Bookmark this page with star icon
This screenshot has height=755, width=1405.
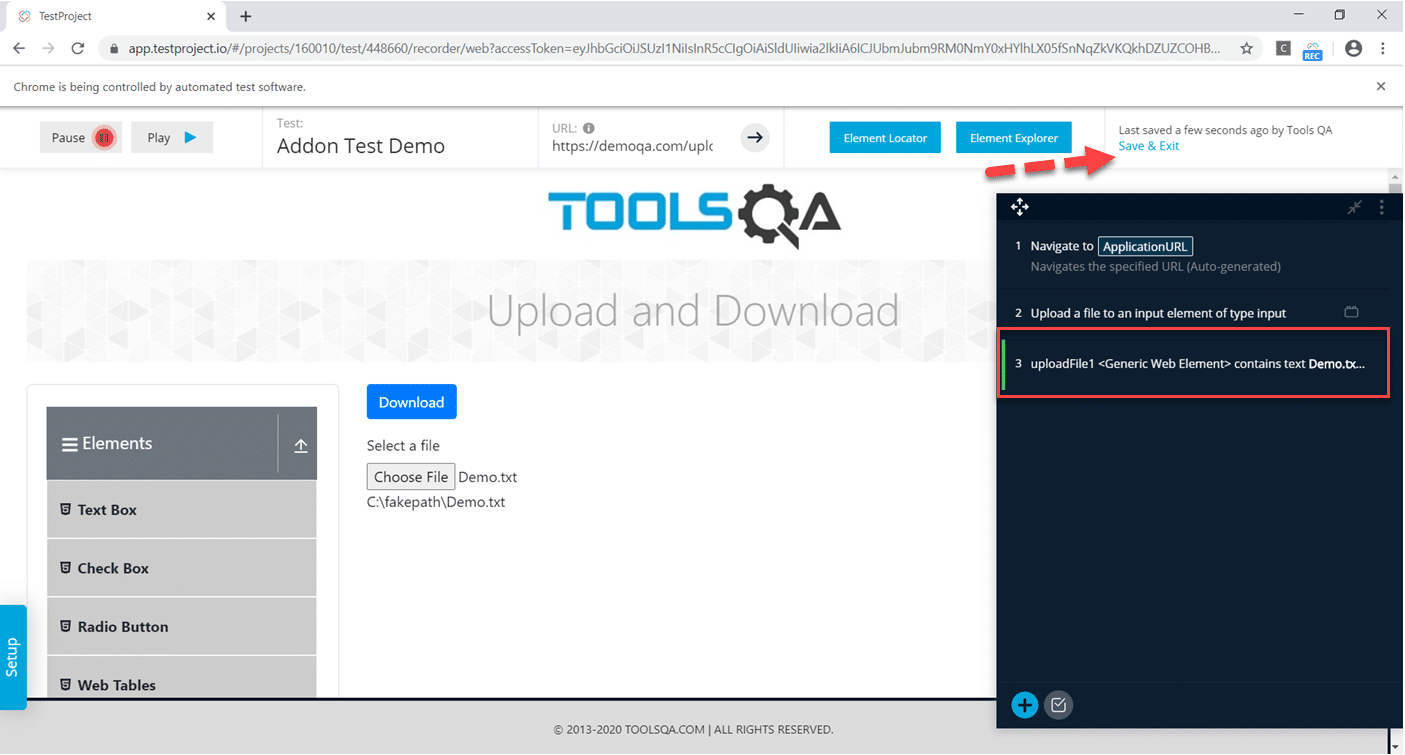(x=1246, y=48)
